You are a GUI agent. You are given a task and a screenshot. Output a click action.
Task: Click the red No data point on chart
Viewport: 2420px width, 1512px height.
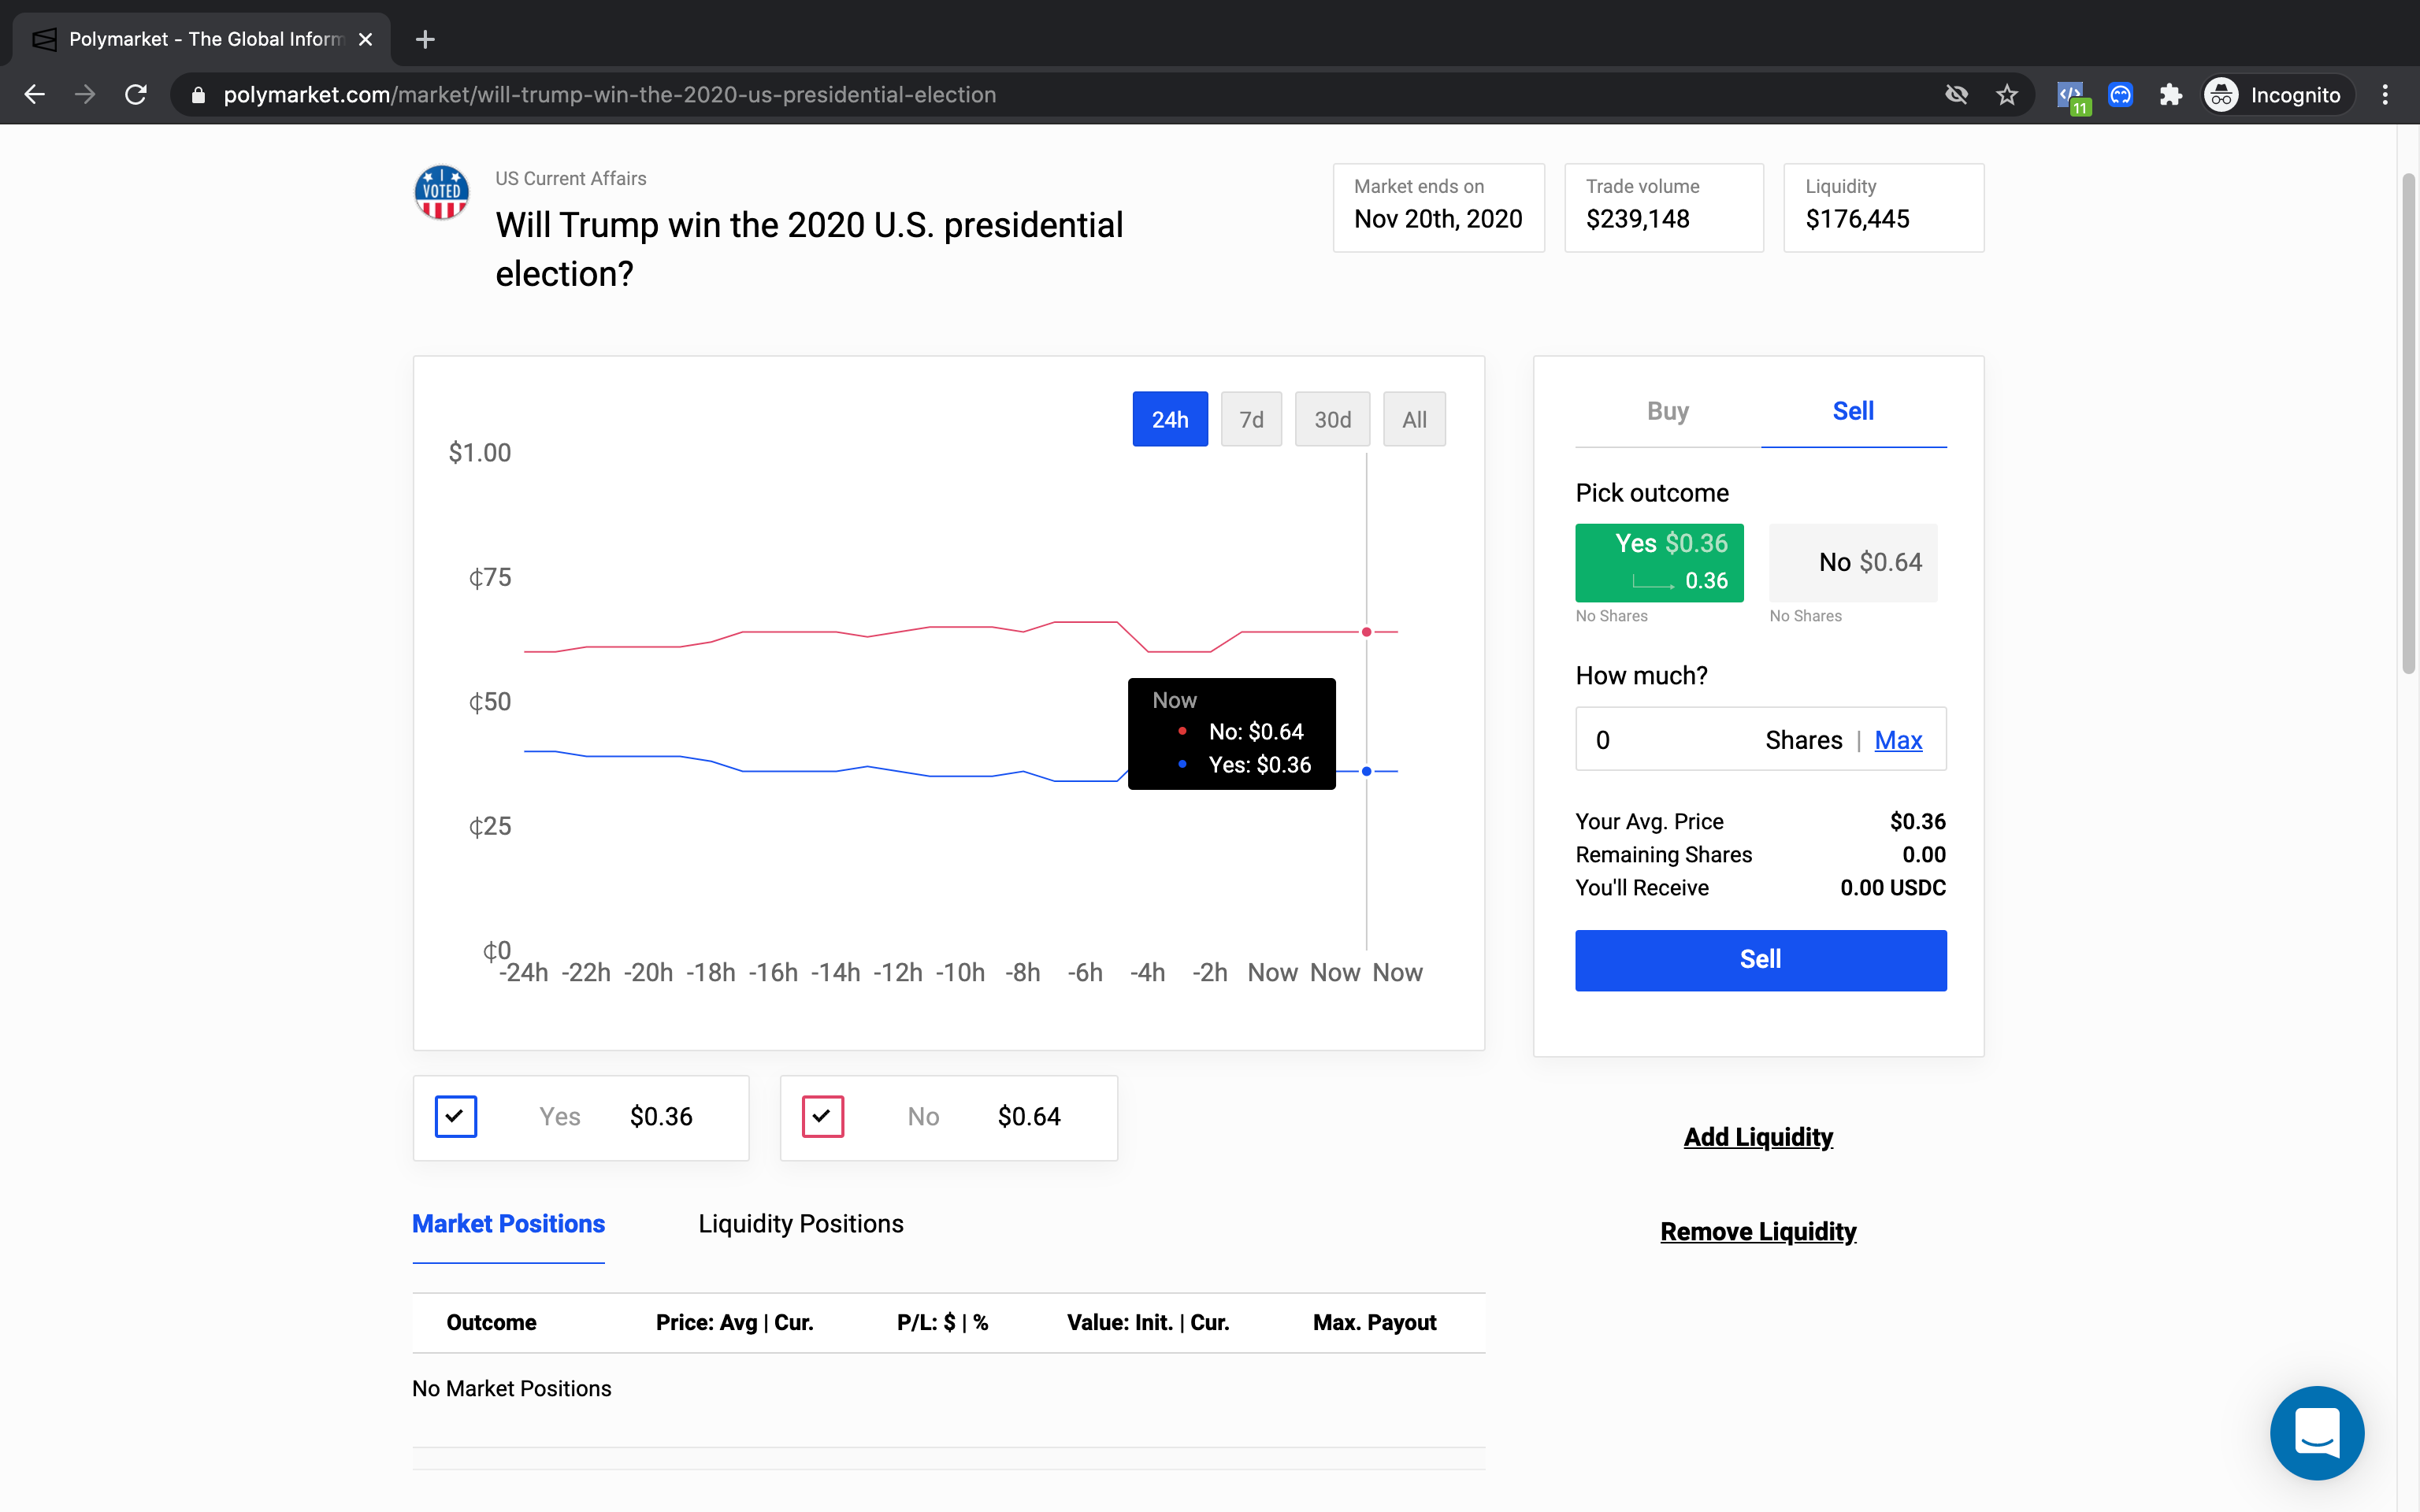(x=1366, y=632)
